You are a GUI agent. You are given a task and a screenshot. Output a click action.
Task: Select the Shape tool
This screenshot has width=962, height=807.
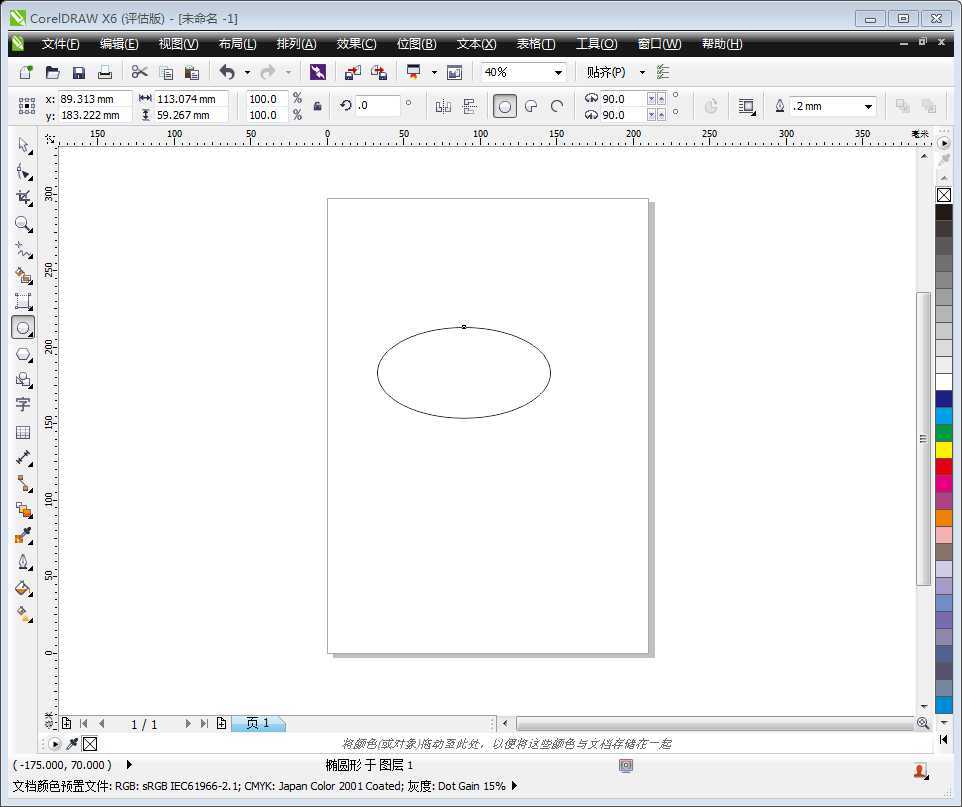point(24,171)
